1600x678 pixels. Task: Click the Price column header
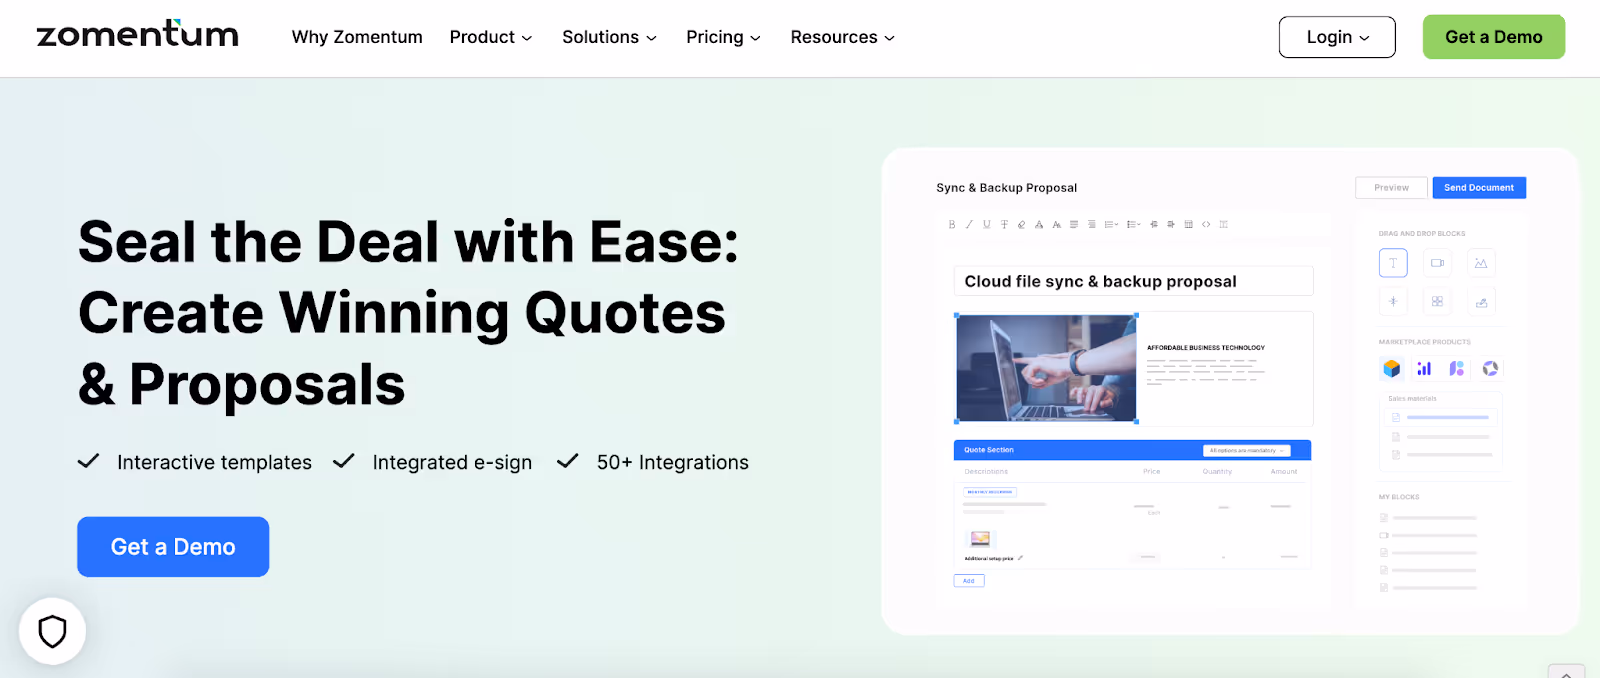click(x=1152, y=471)
